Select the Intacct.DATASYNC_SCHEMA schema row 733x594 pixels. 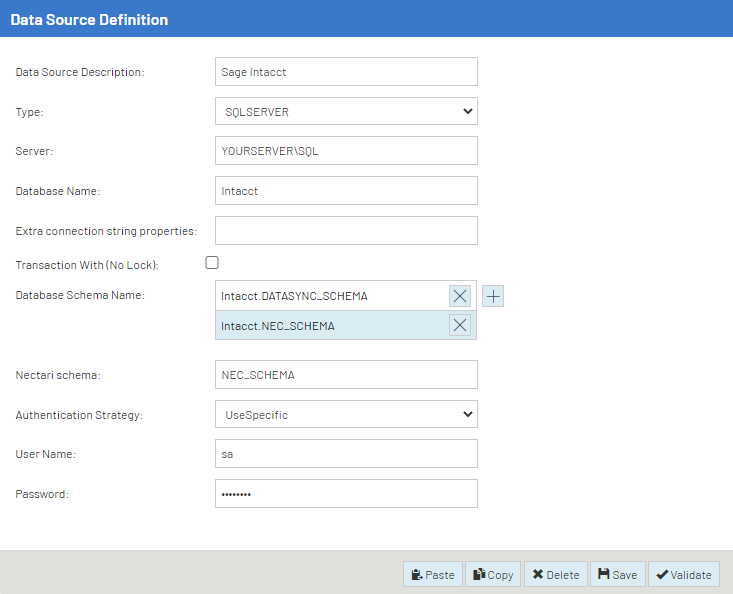click(330, 296)
